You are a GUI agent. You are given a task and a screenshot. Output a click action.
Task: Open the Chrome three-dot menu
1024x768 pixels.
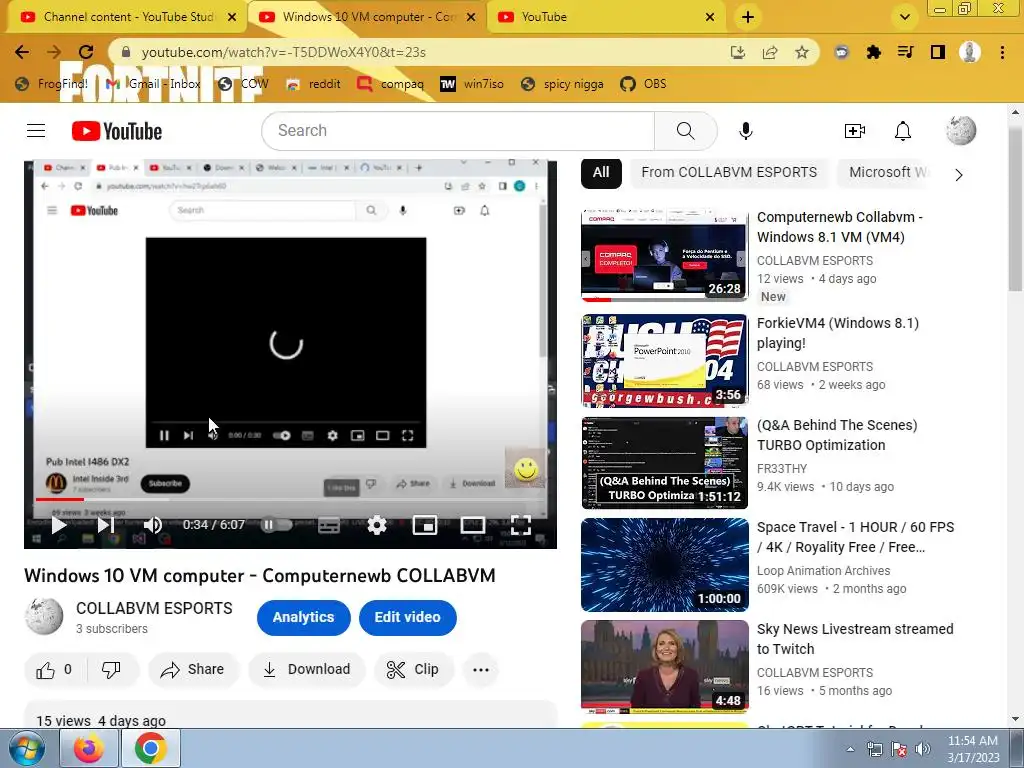(1002, 52)
